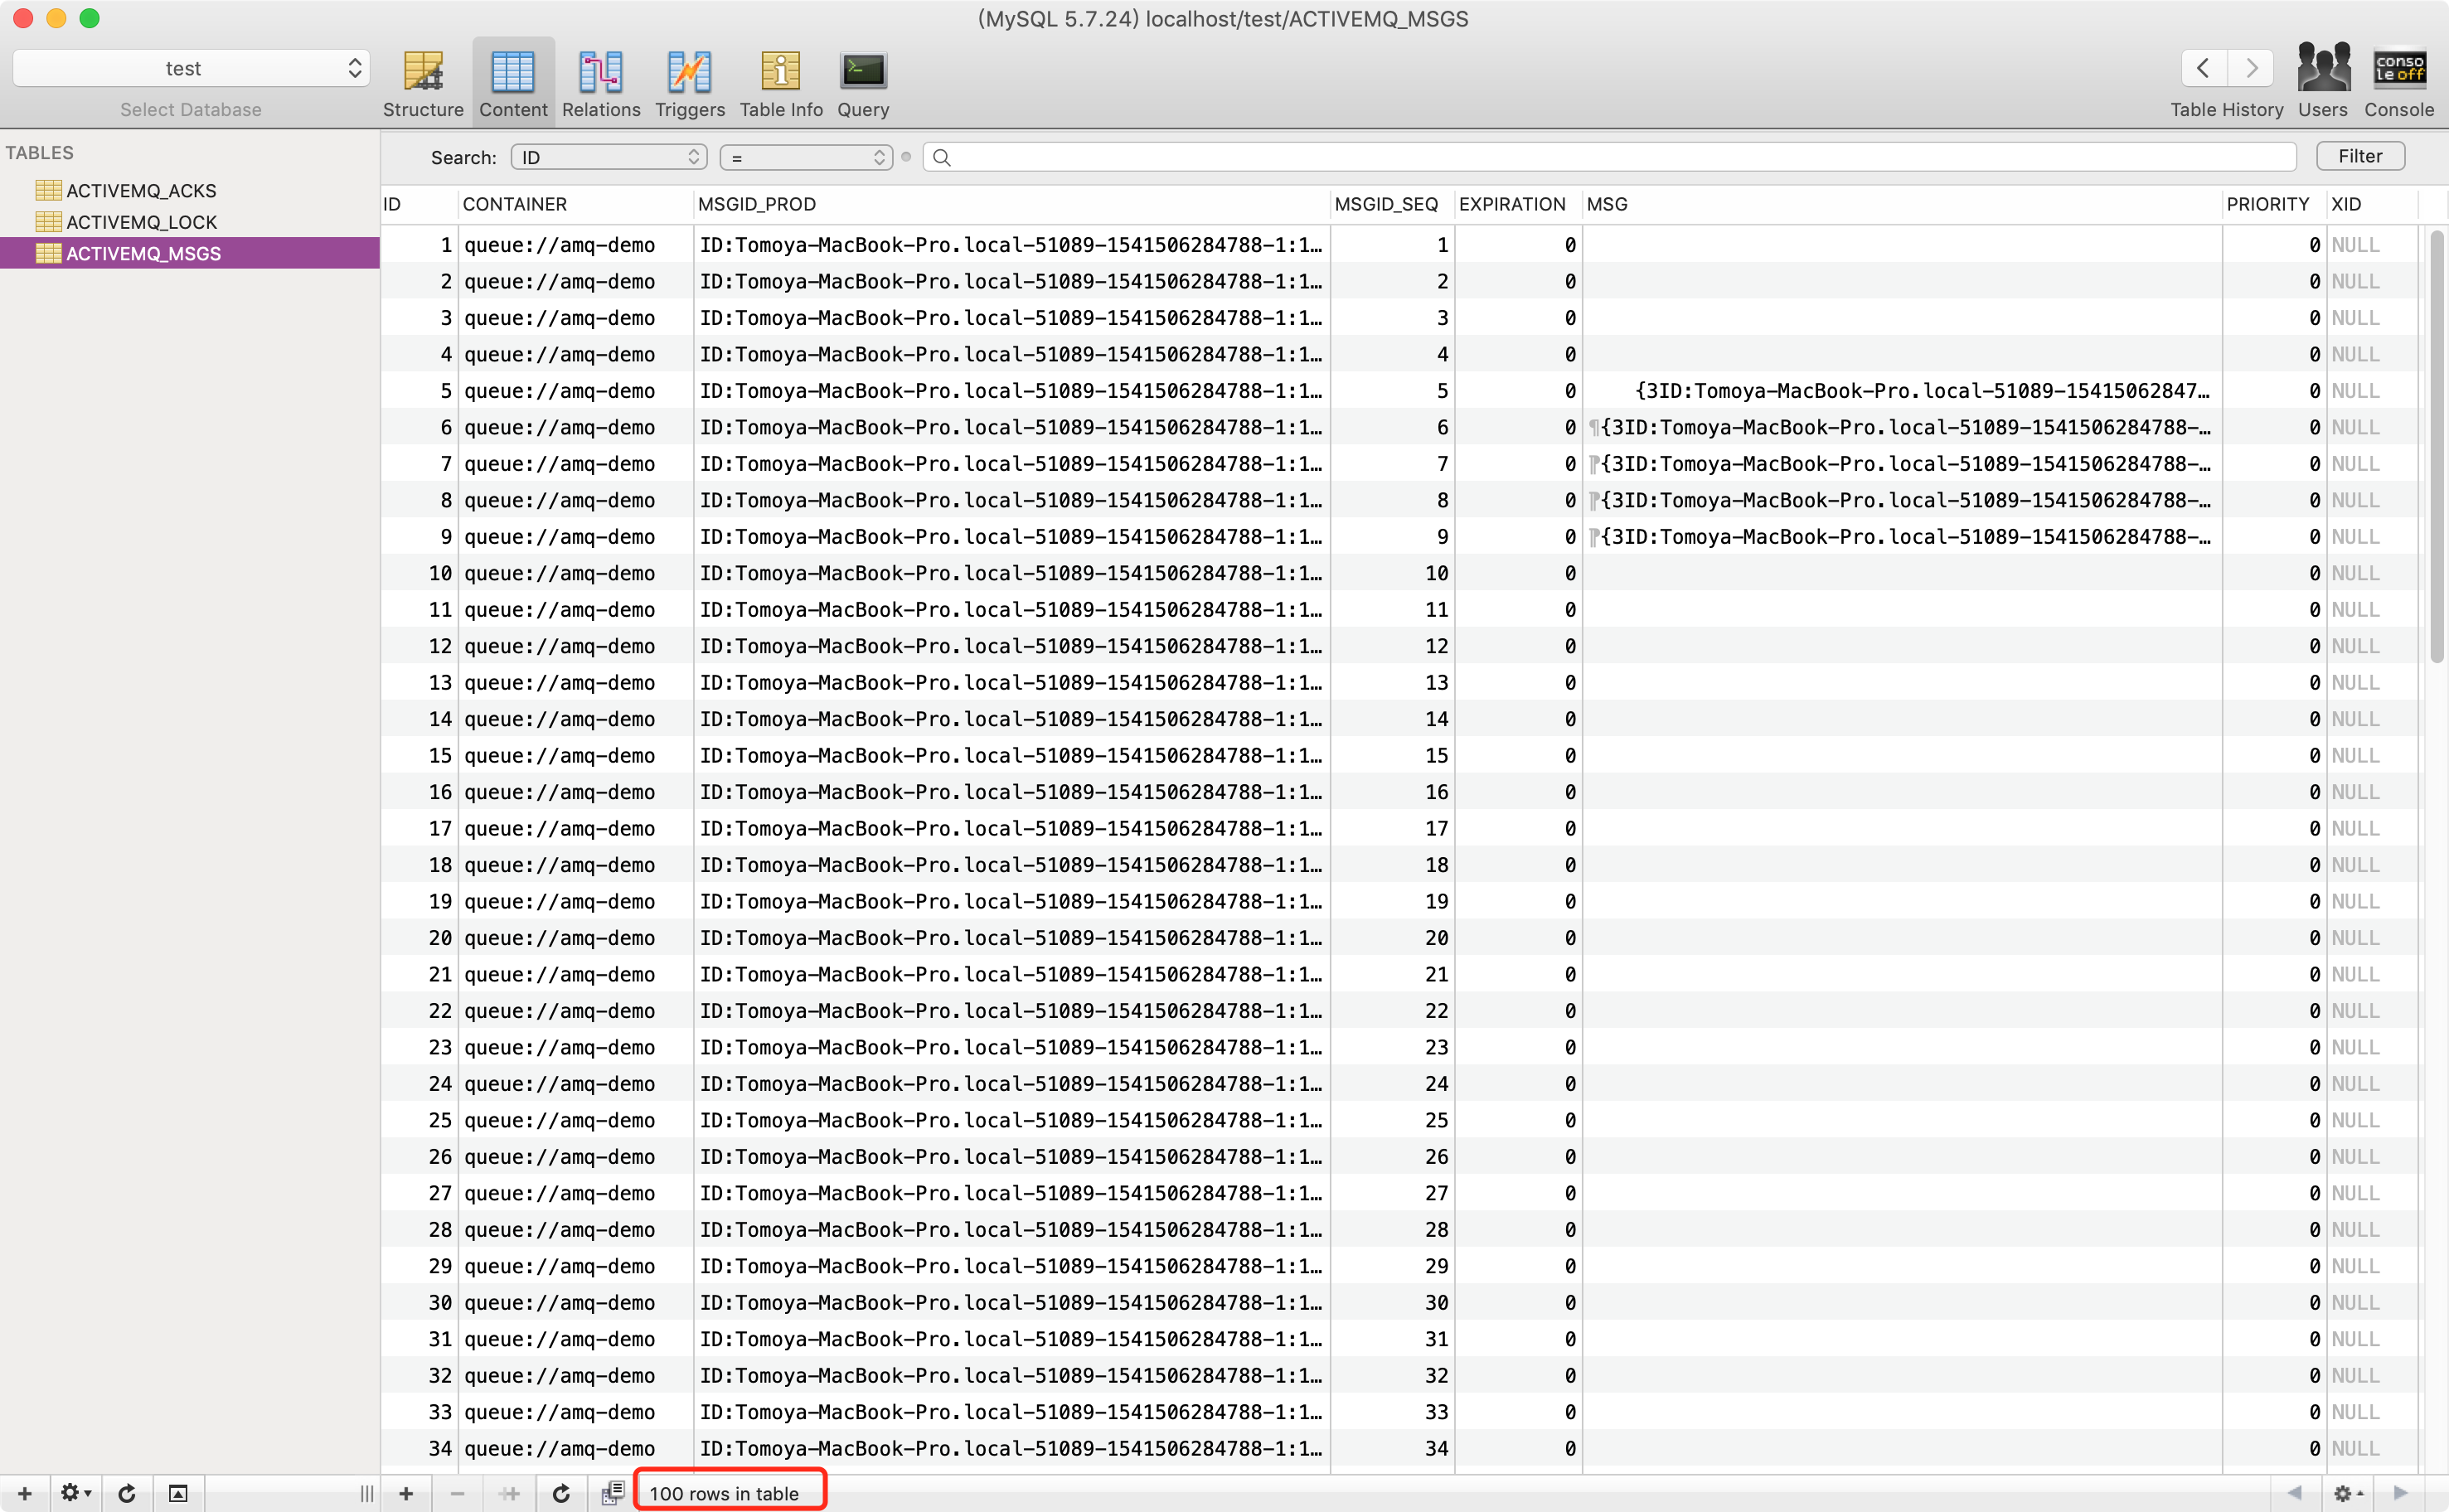Show the Table Info view

tap(781, 84)
